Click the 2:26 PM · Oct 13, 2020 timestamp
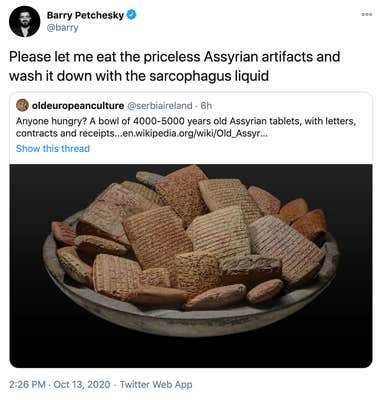 coord(60,384)
